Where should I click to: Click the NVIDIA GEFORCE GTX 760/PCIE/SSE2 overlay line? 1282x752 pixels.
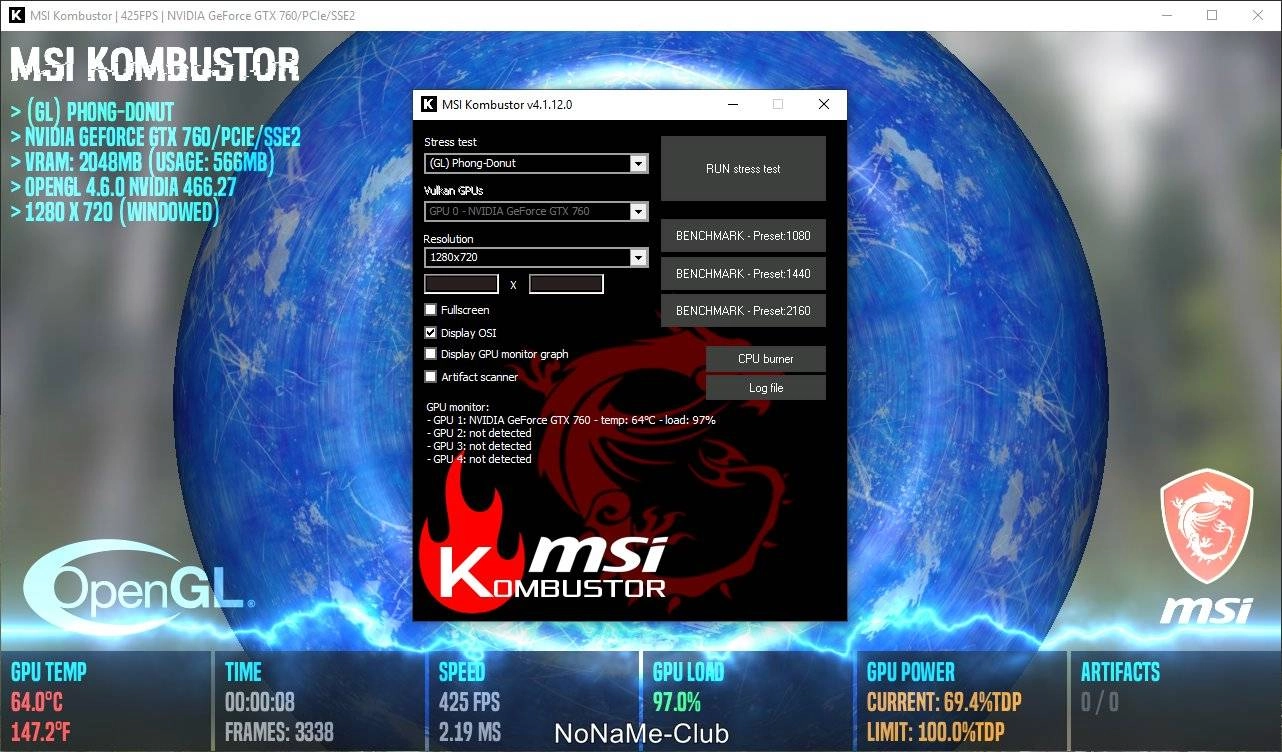point(155,137)
